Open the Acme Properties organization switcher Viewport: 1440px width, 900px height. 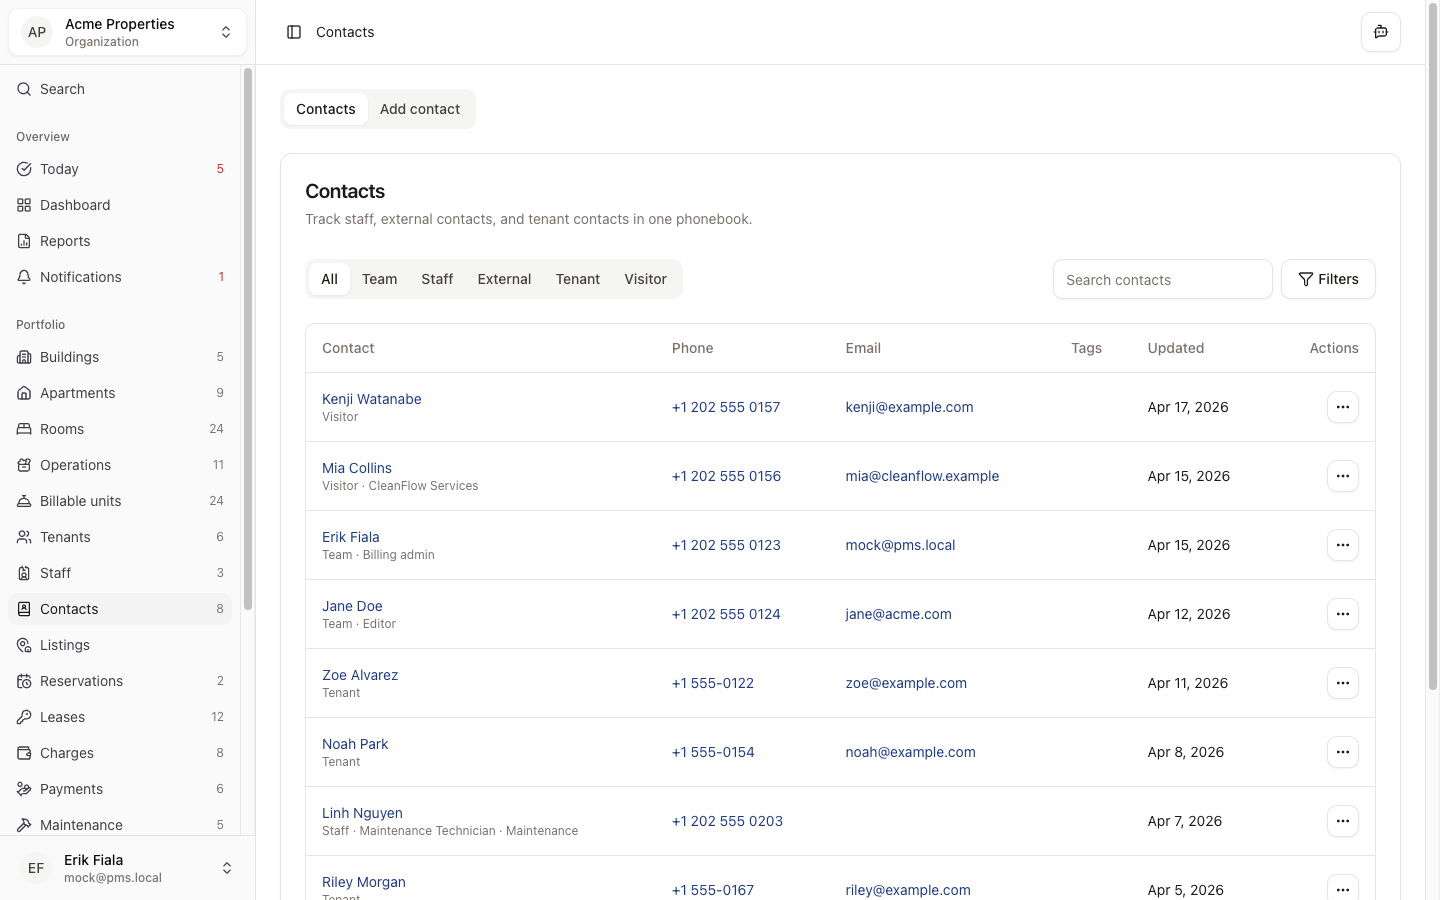[x=127, y=31]
